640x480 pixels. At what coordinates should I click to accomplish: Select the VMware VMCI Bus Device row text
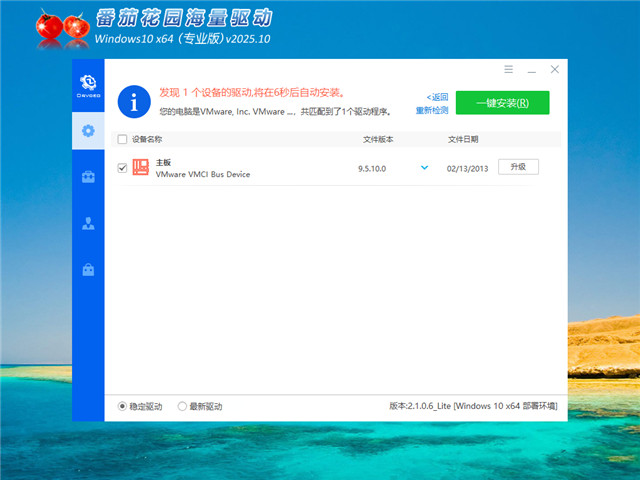click(x=203, y=174)
